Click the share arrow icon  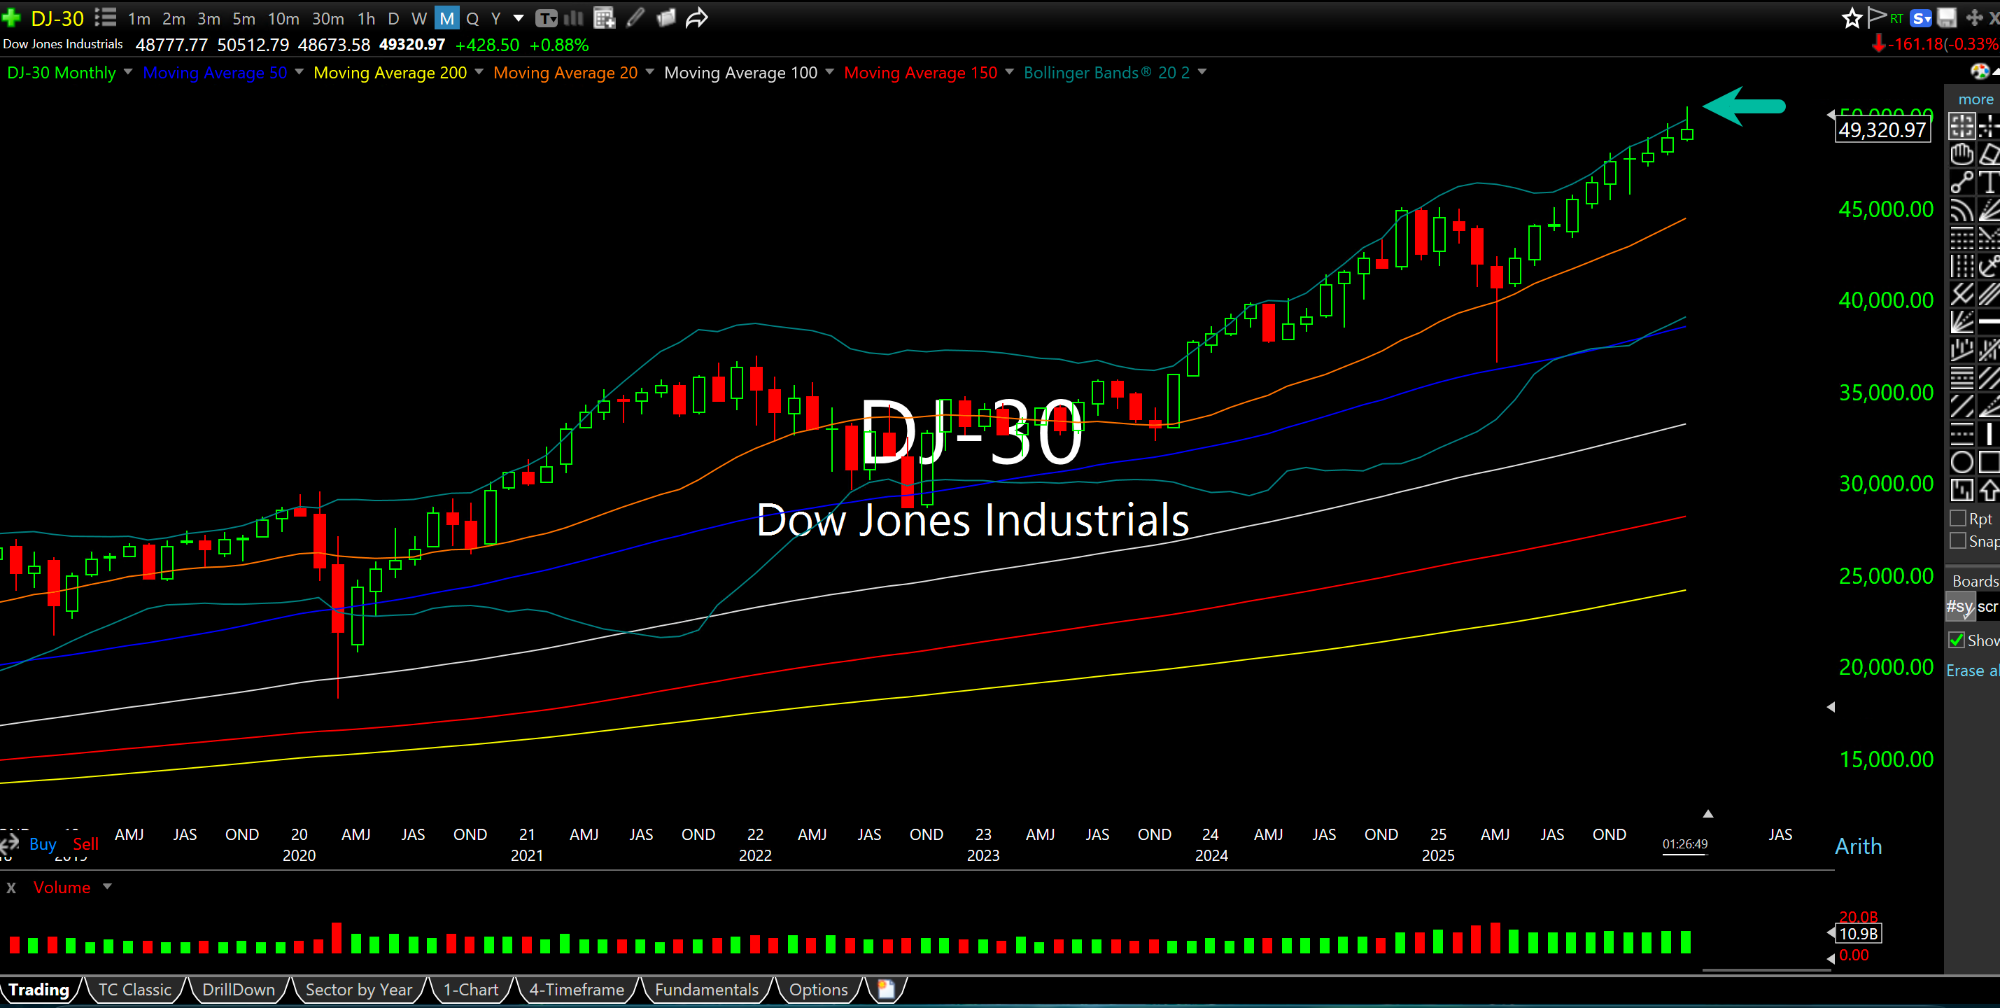pos(697,18)
